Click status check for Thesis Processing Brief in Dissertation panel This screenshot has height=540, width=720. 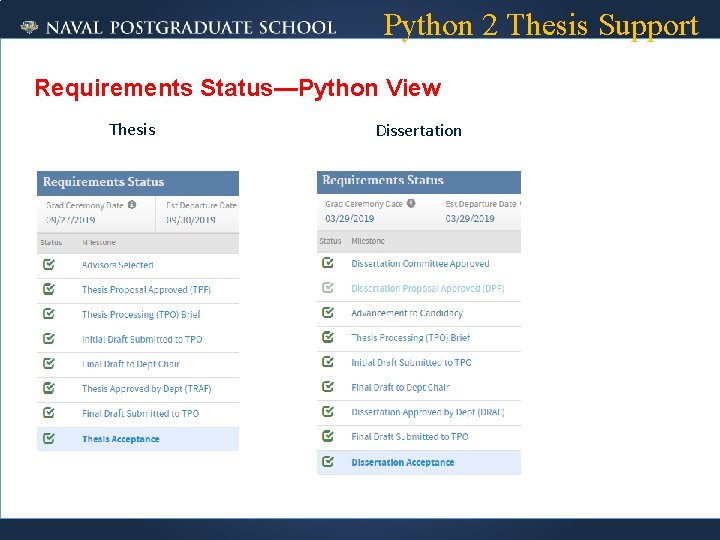click(328, 337)
